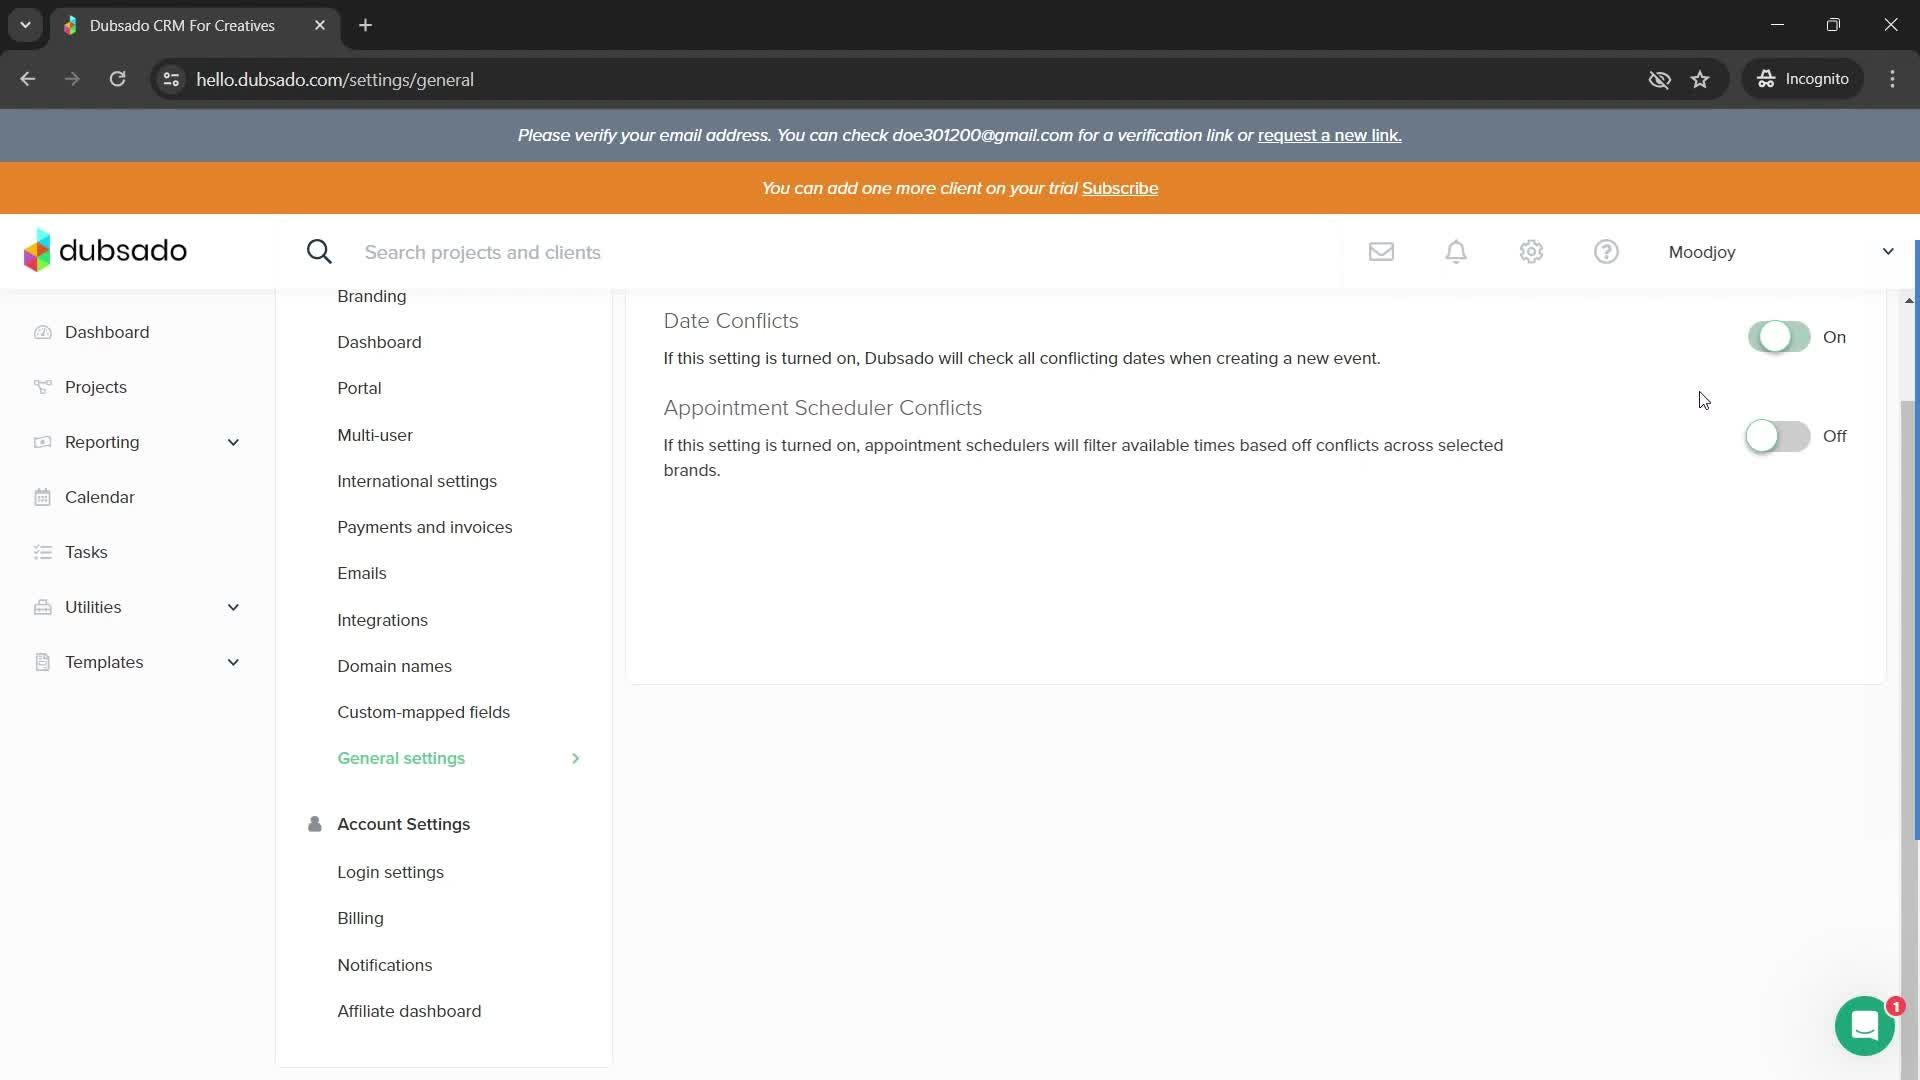Open Custom-mapped fields settings
Viewport: 1920px width, 1080px height.
pos(423,712)
